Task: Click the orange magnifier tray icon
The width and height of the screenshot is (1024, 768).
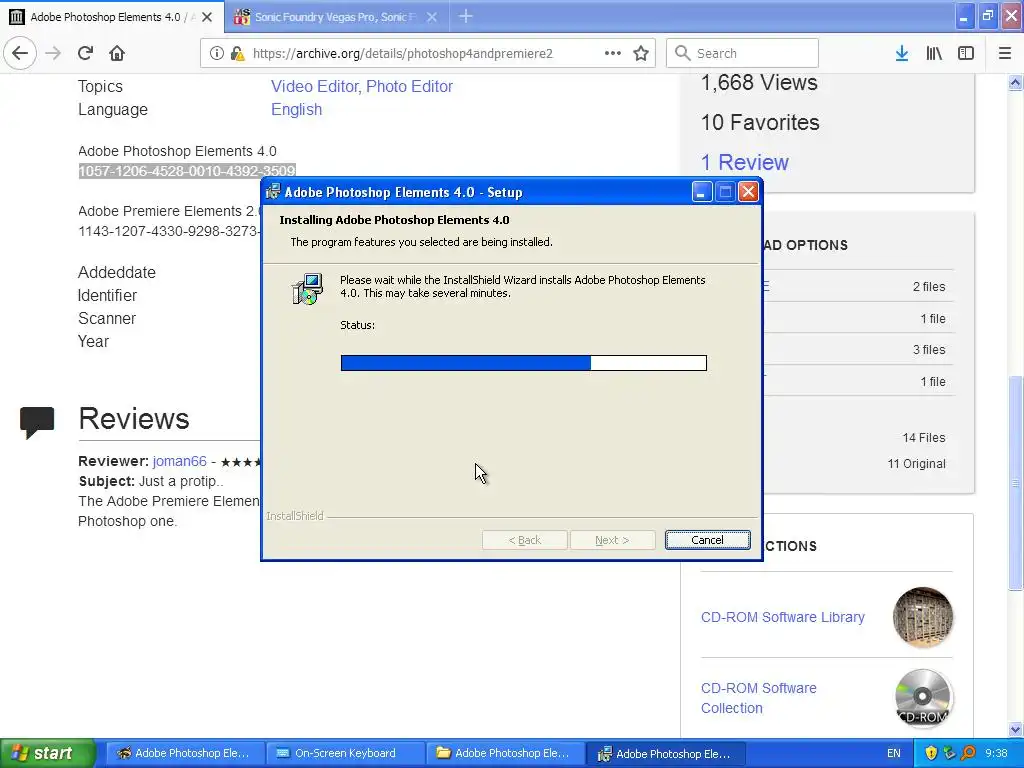Action: (x=968, y=753)
